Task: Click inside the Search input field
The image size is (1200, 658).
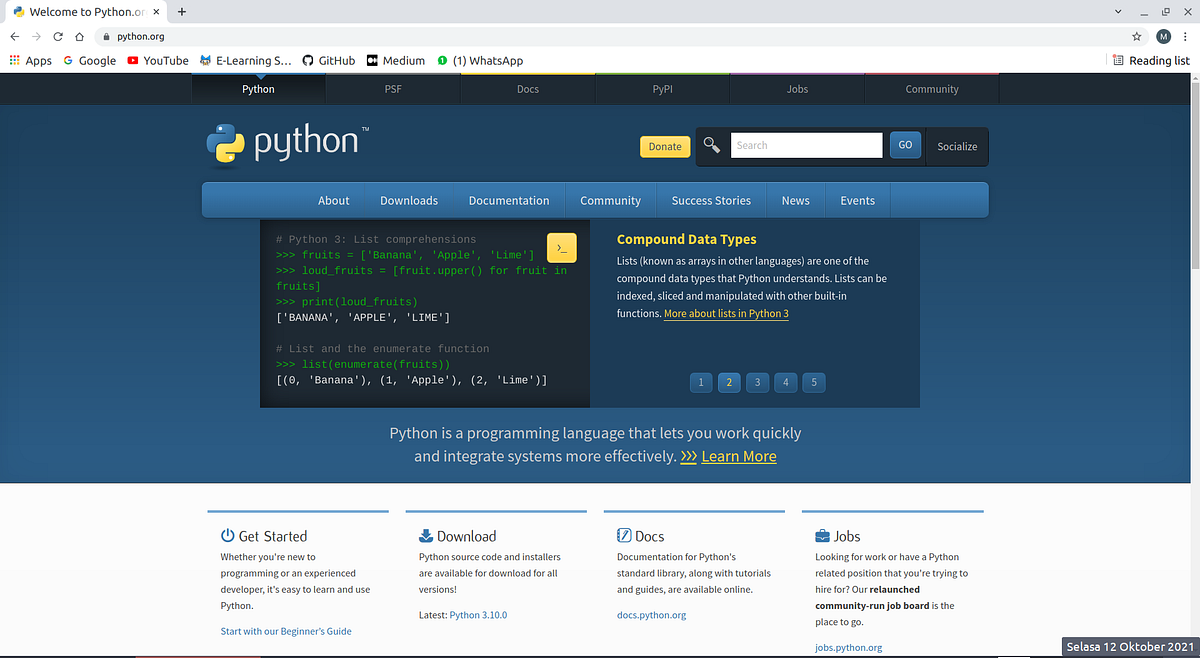Action: pos(806,145)
